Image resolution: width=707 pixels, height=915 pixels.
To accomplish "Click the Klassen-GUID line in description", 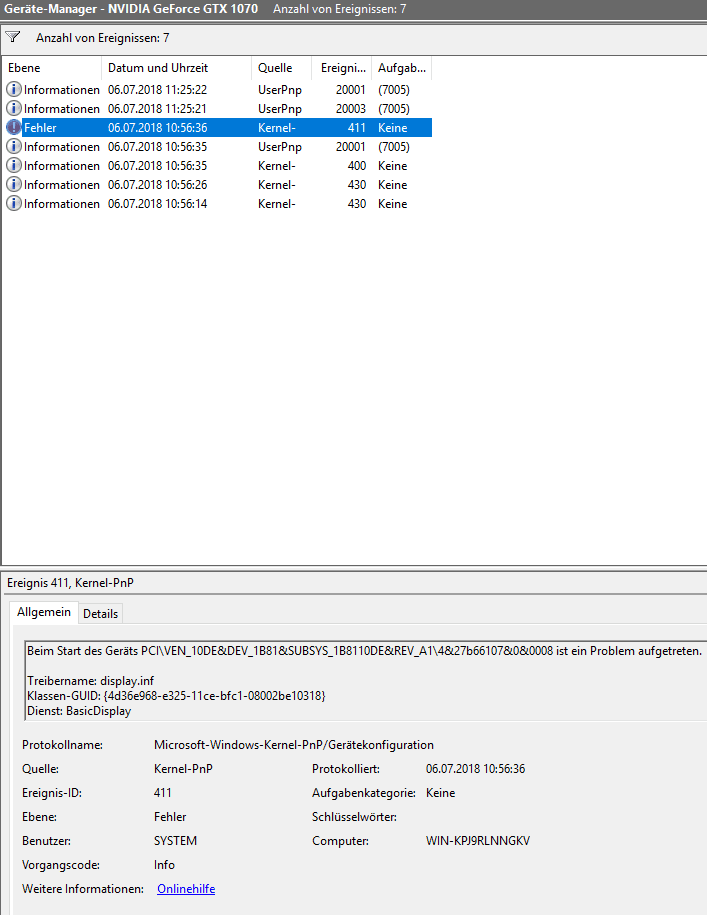I will (176, 696).
